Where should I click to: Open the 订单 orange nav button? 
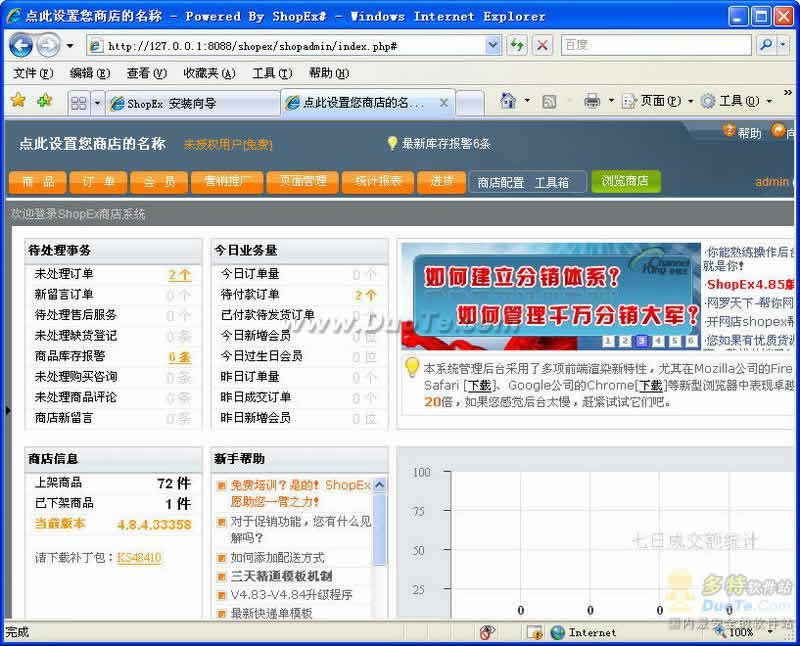[98, 182]
